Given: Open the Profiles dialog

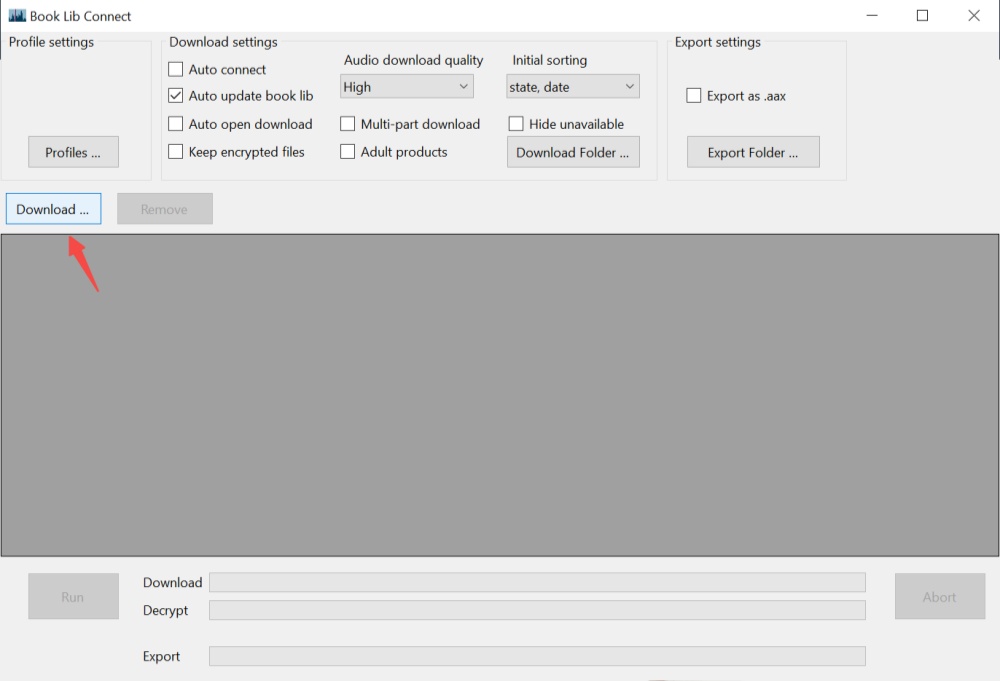Looking at the screenshot, I should point(73,152).
